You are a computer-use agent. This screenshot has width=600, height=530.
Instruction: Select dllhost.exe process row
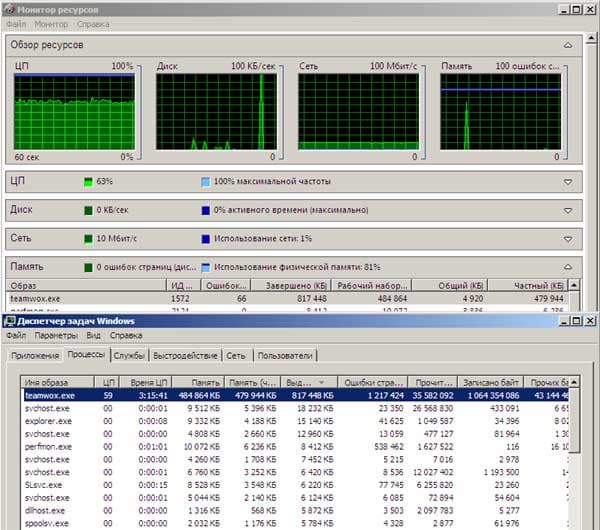(295, 511)
